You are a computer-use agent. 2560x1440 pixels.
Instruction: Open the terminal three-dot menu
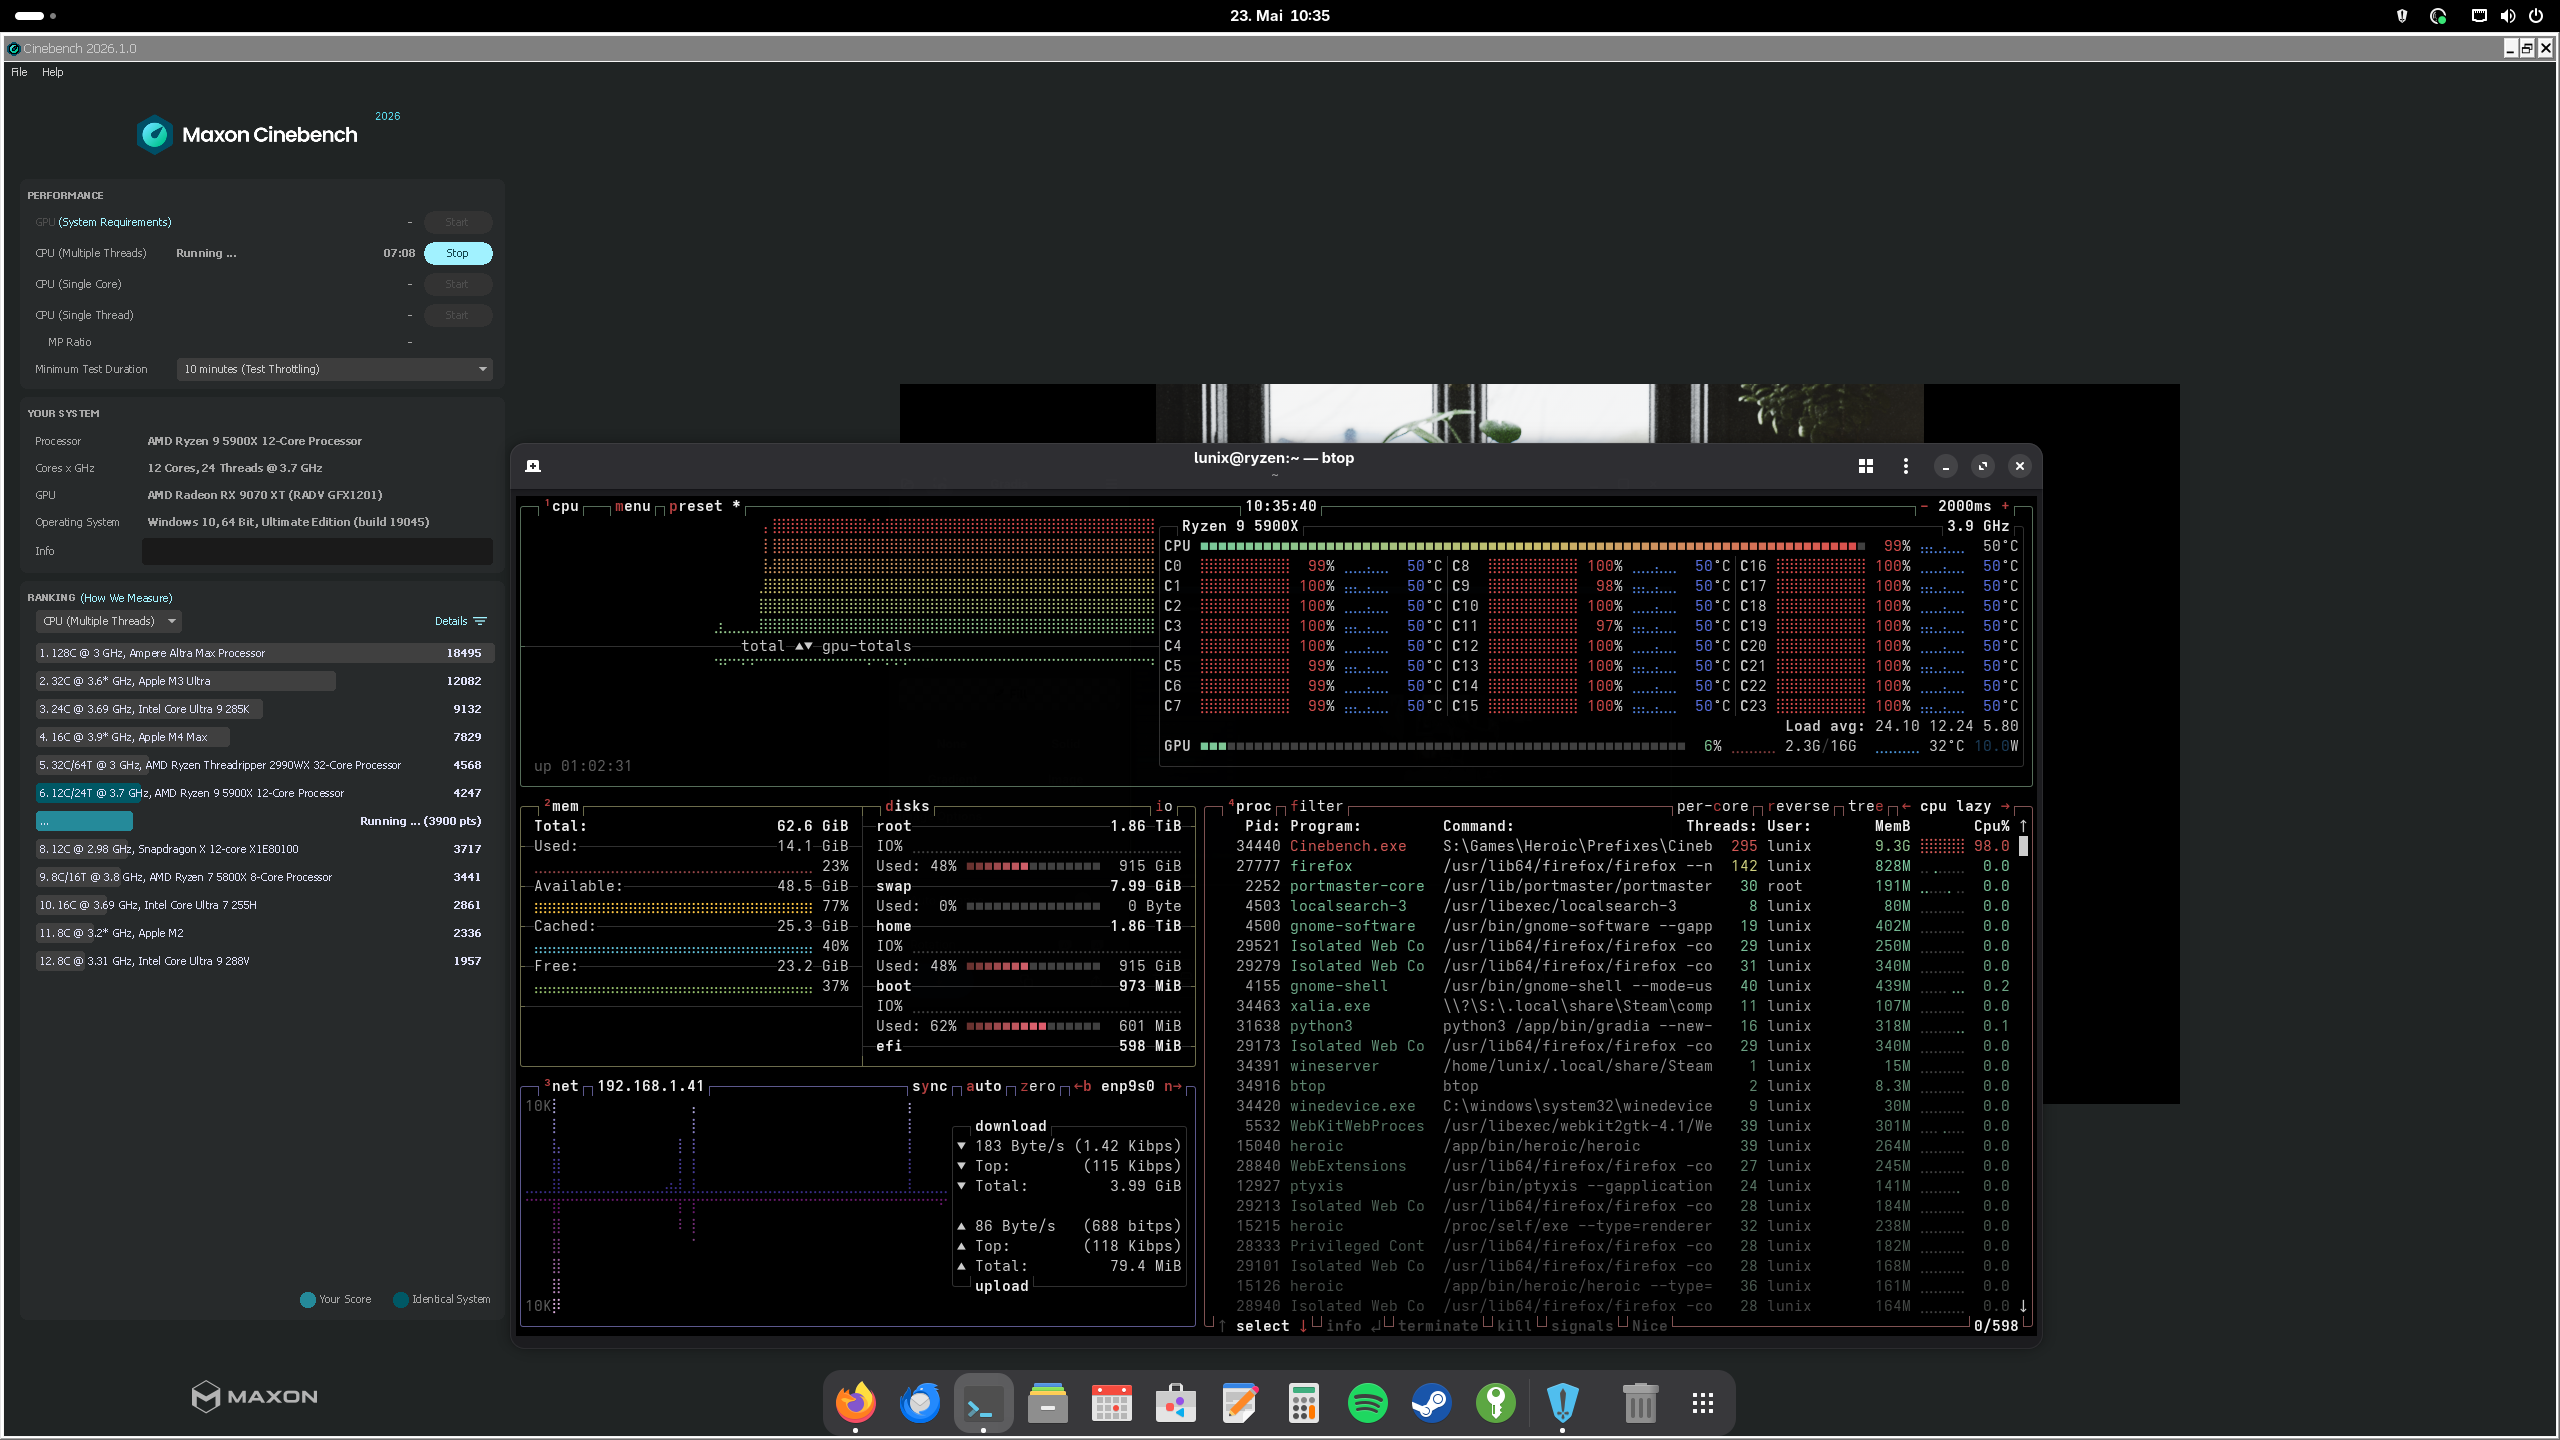click(x=1906, y=466)
